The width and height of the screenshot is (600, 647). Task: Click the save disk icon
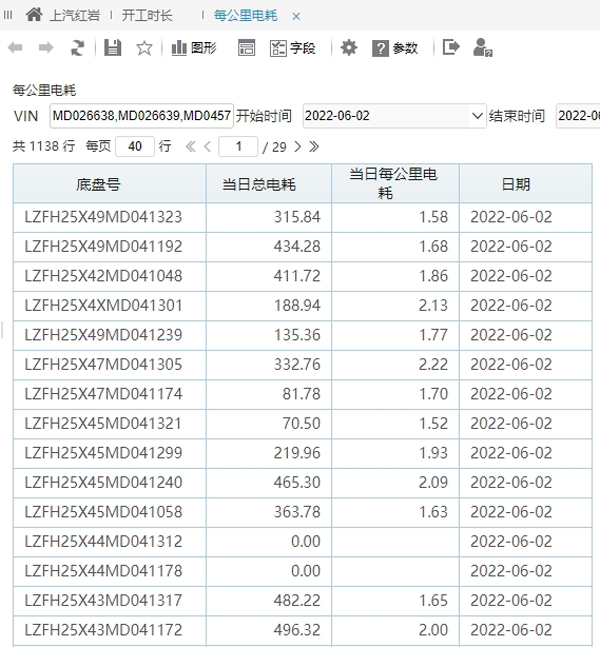pyautogui.click(x=112, y=48)
